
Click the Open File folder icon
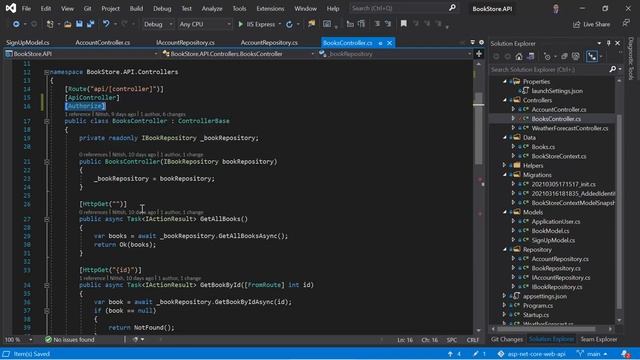coord(68,24)
